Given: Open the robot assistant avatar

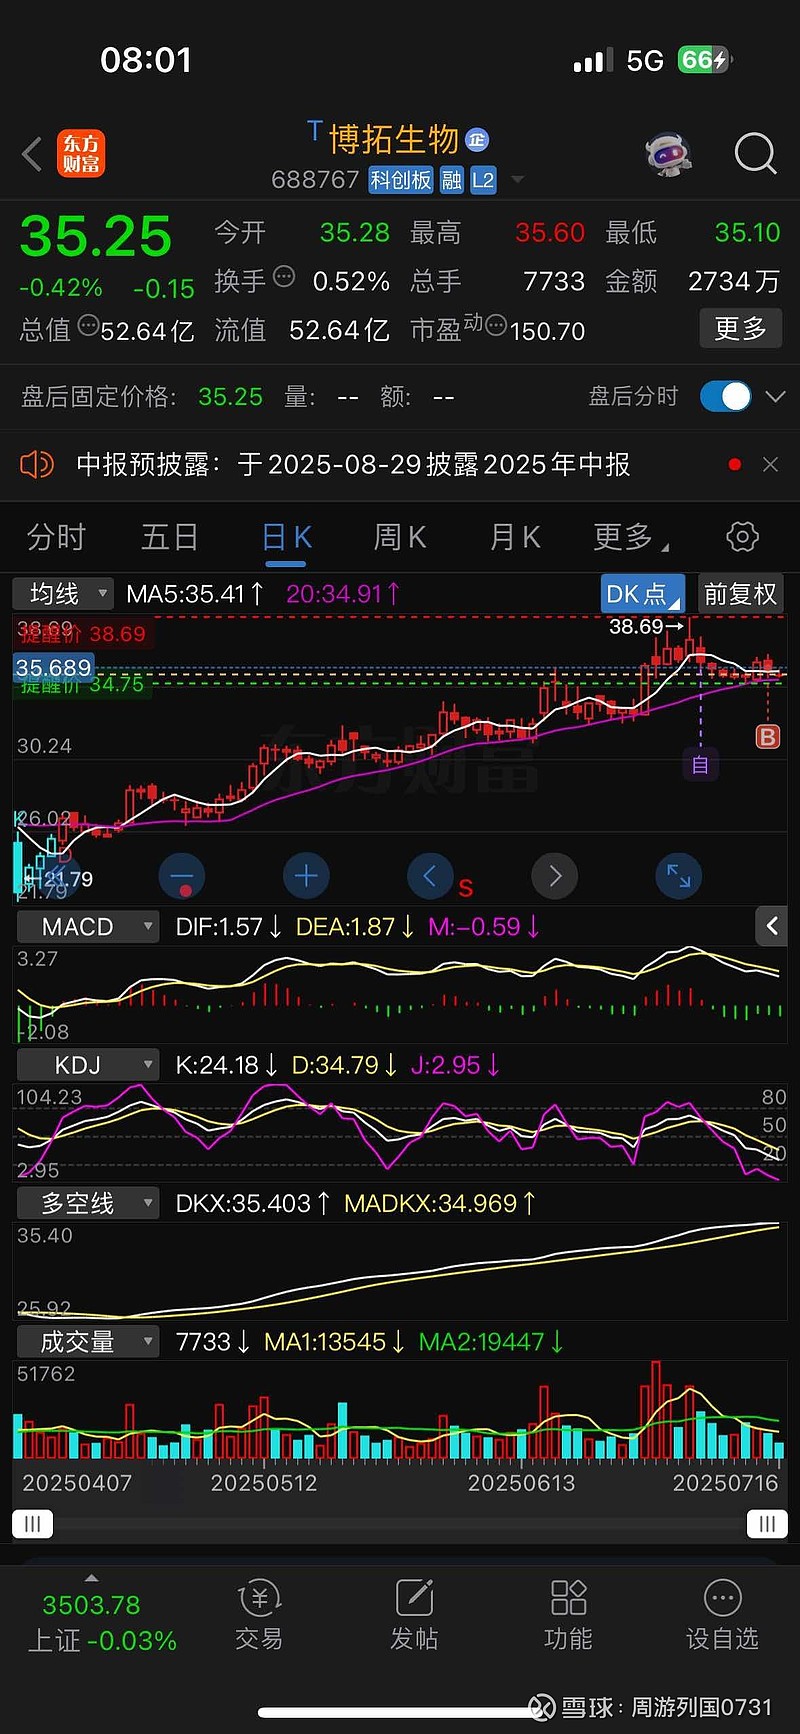Looking at the screenshot, I should [x=669, y=155].
